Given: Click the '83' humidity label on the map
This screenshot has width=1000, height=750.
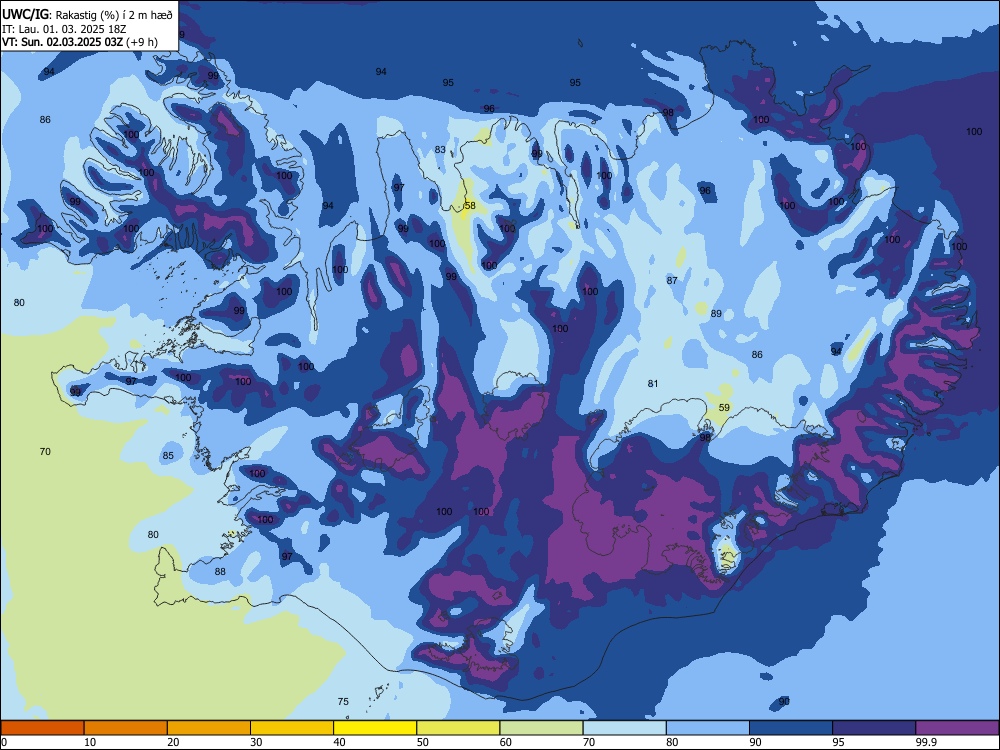Looking at the screenshot, I should [x=440, y=150].
